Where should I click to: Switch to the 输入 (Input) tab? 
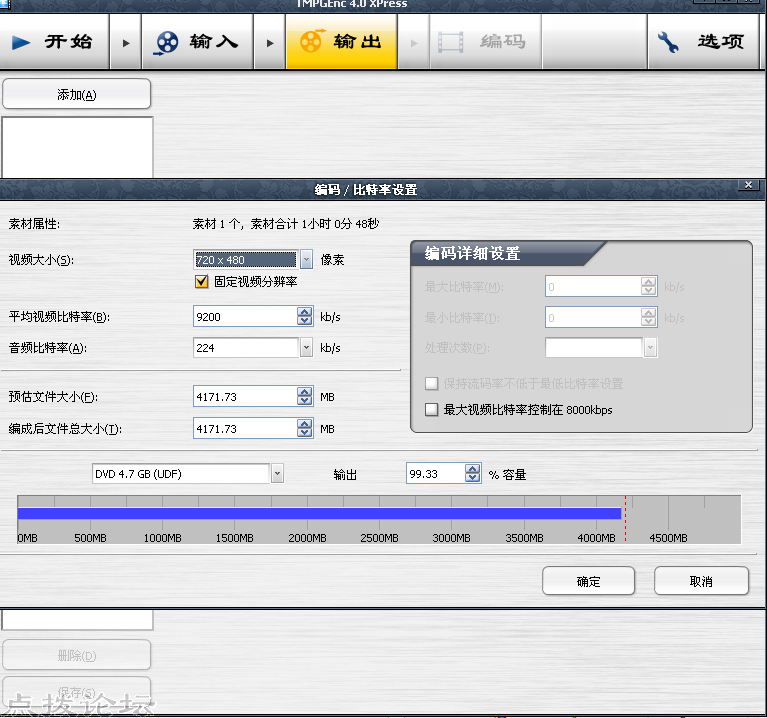coord(198,42)
